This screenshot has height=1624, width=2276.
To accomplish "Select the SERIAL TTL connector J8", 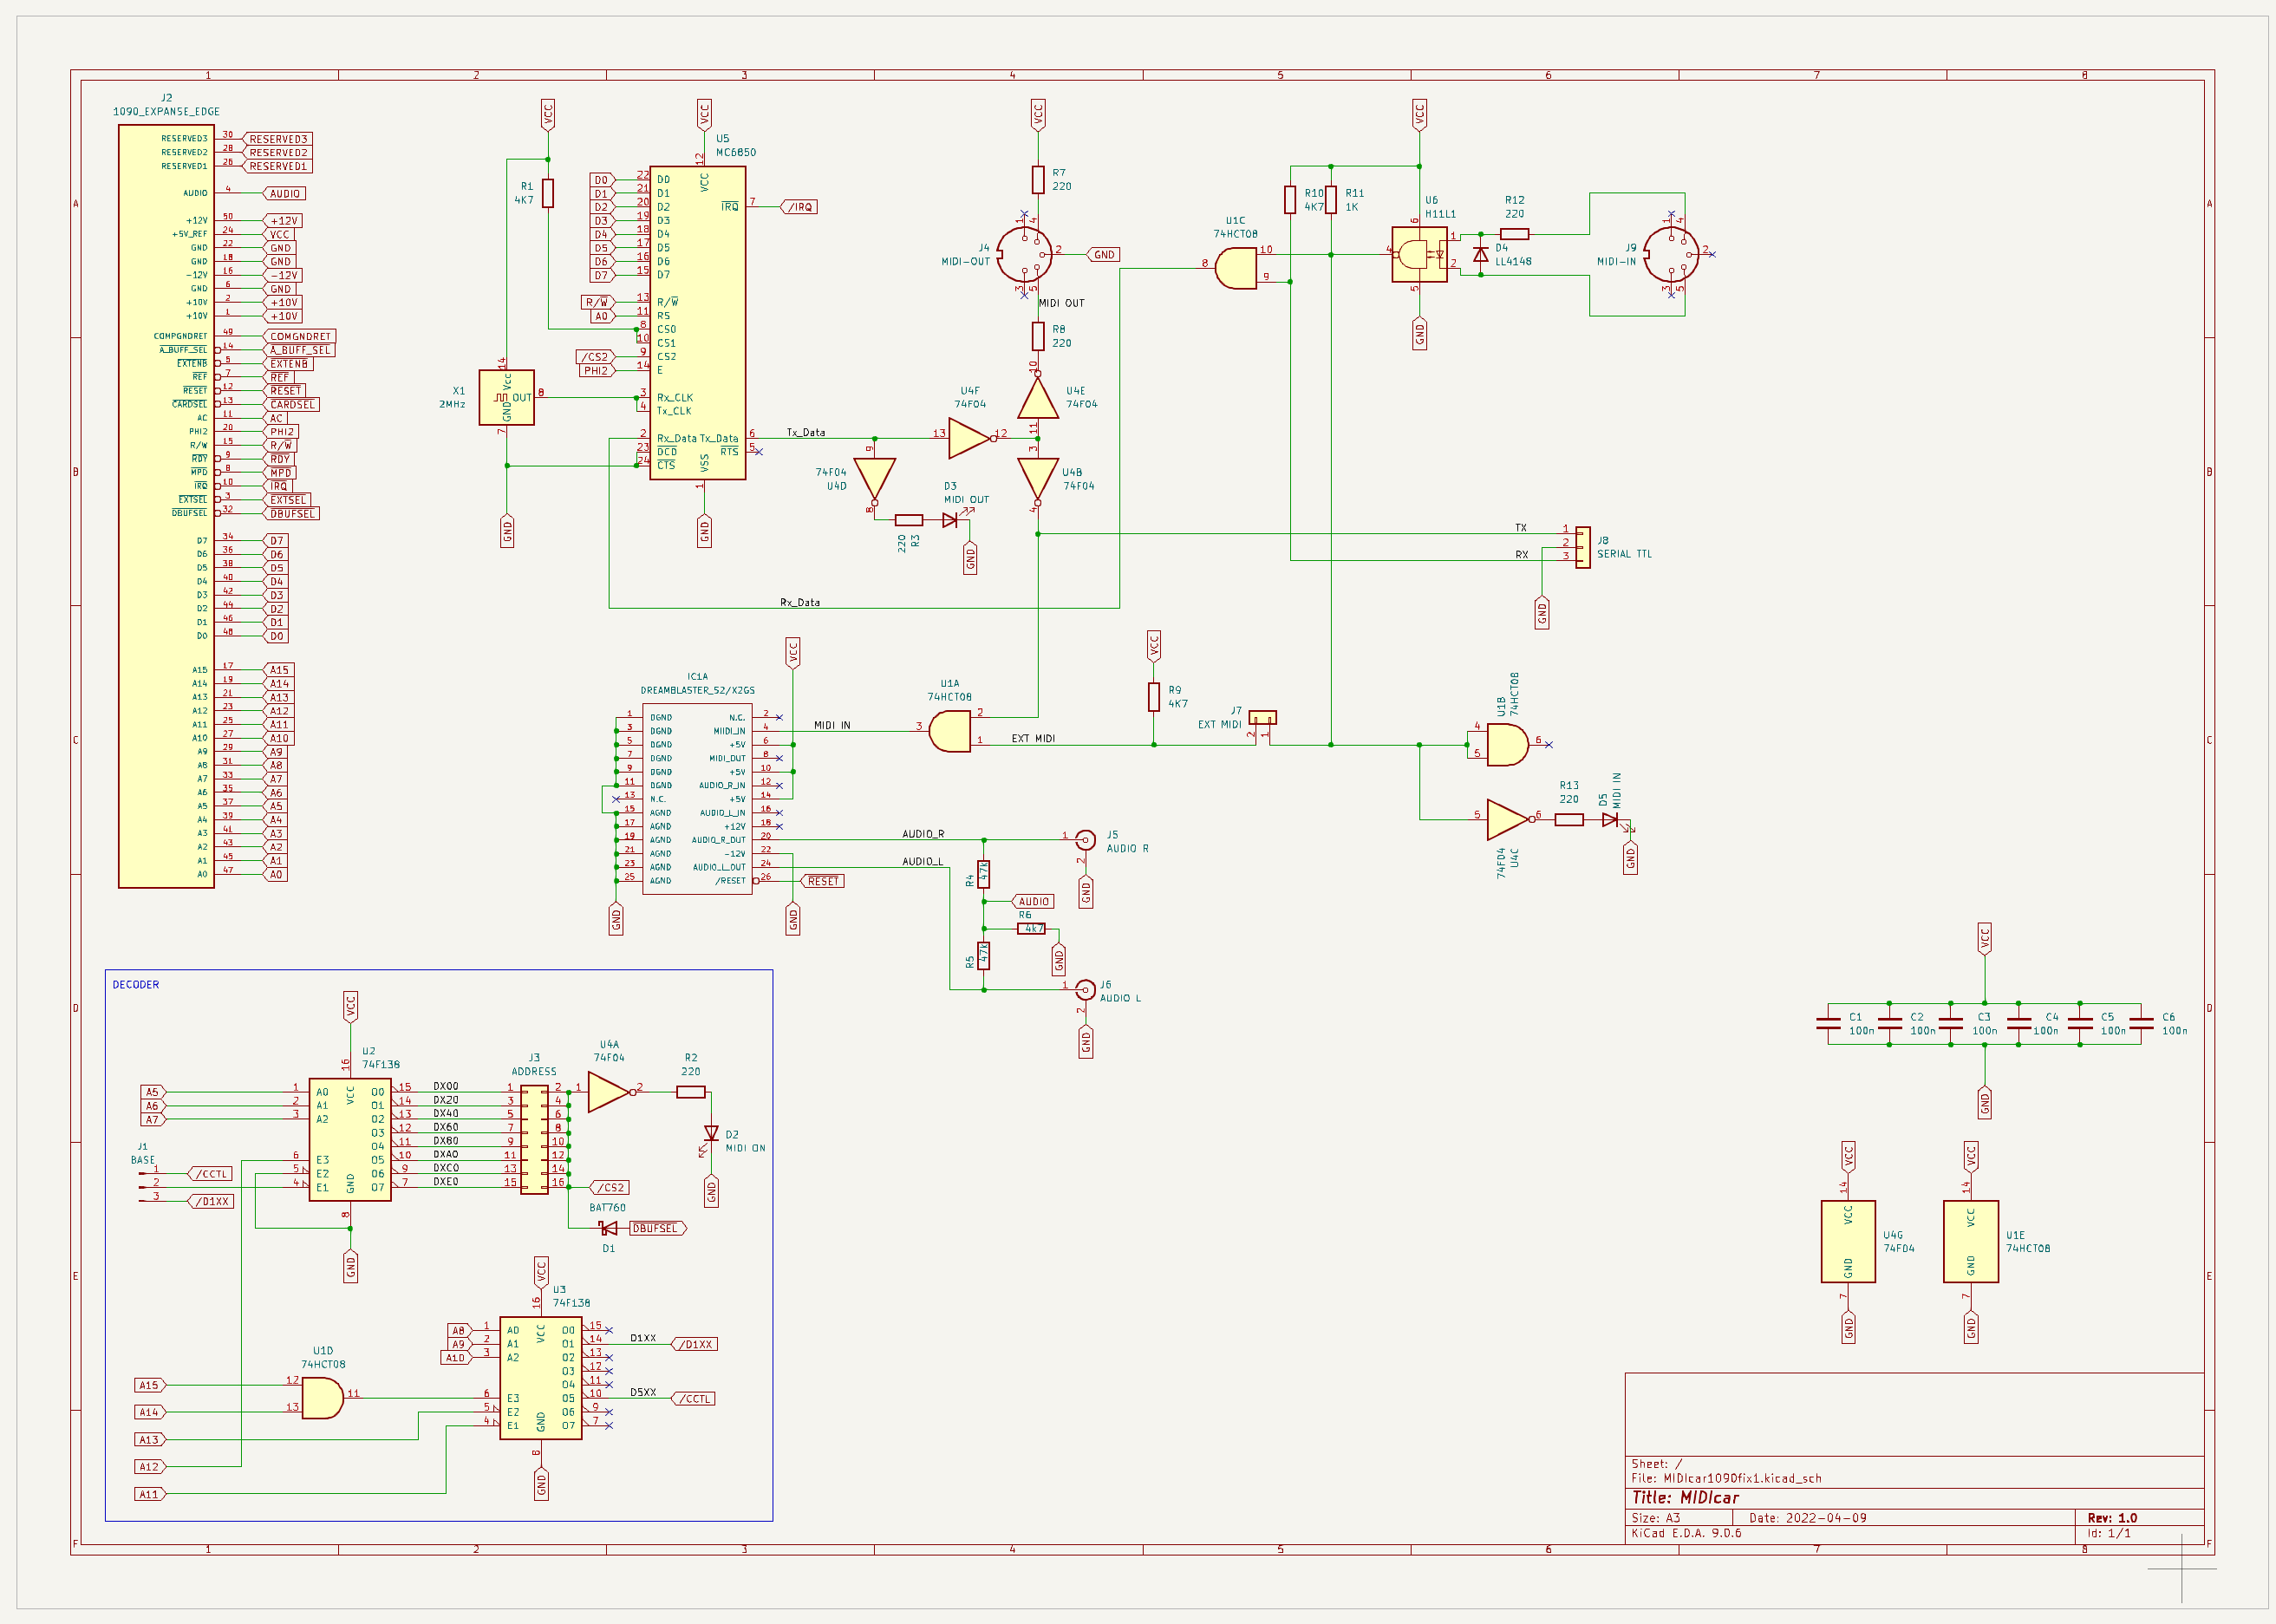I will [1584, 545].
